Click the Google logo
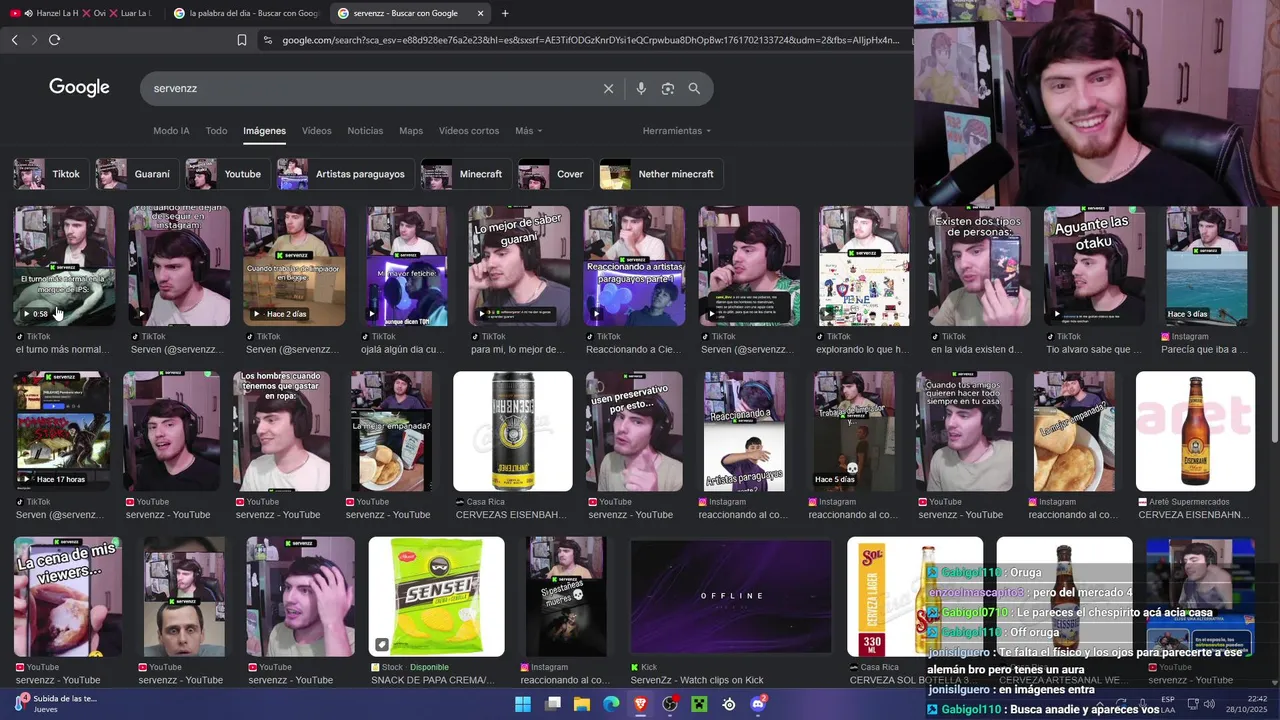The image size is (1280, 720). coord(79,88)
